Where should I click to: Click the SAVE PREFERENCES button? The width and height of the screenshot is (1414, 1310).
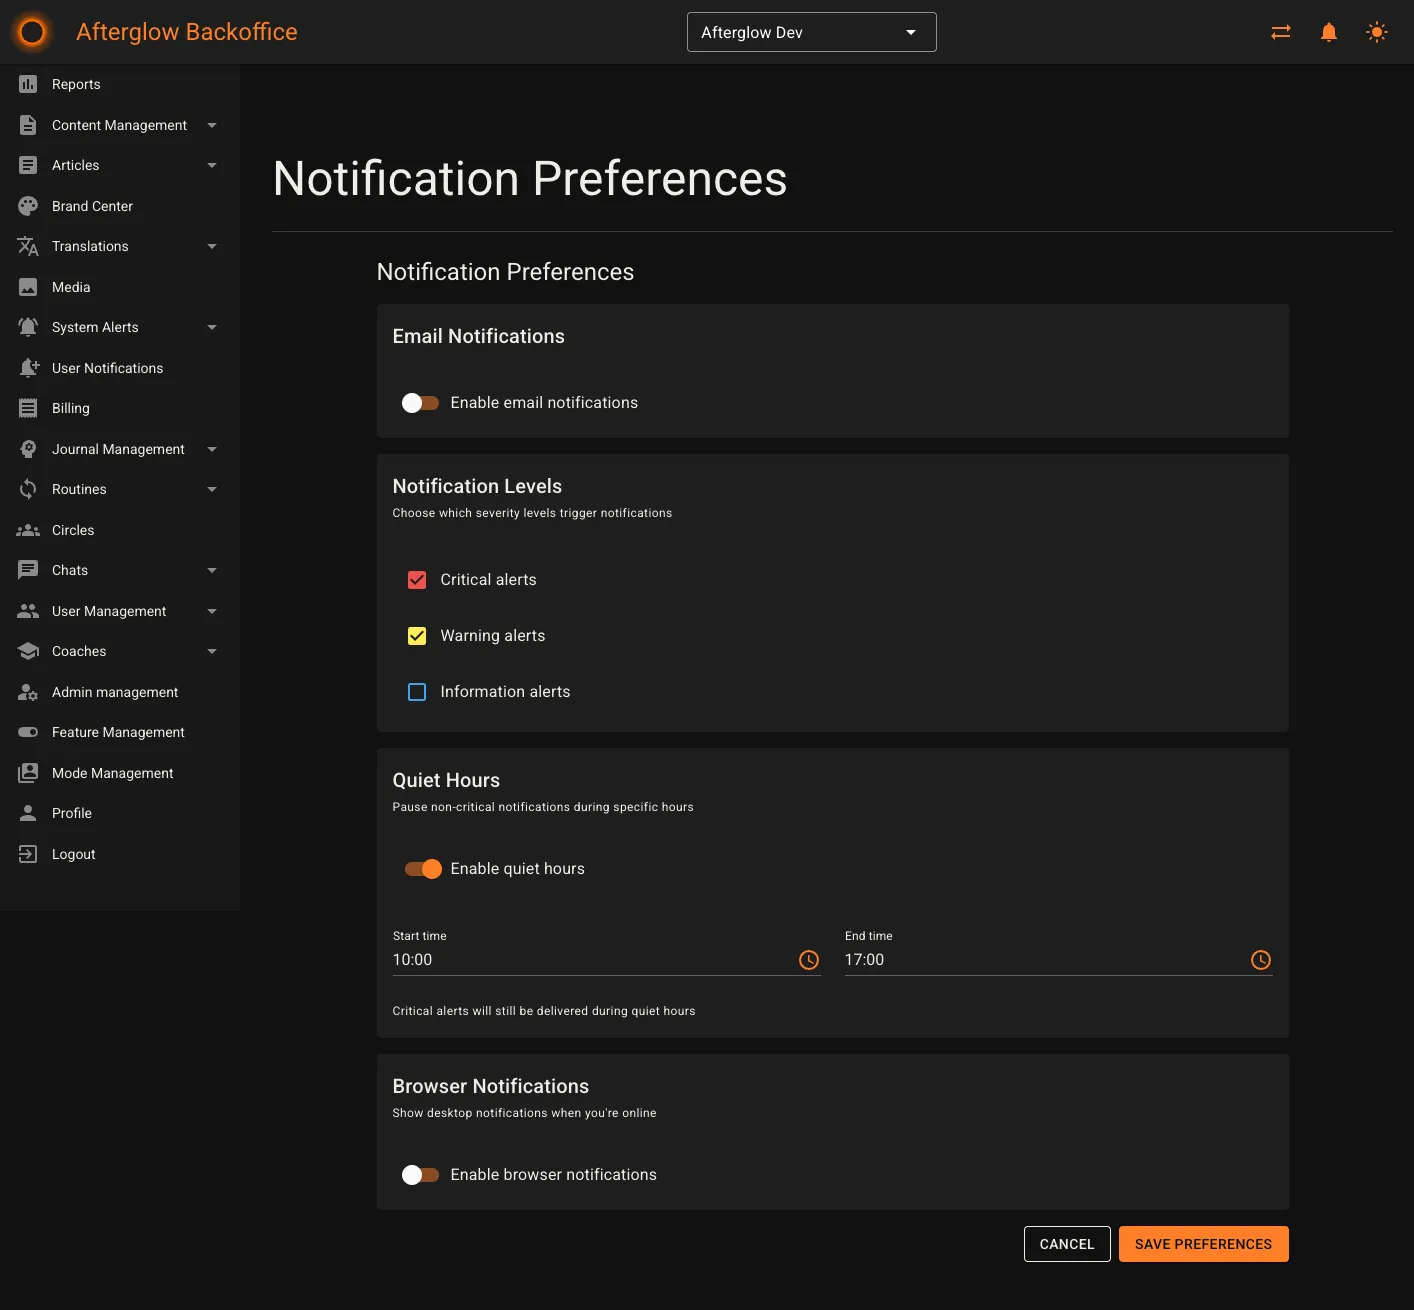pos(1203,1243)
